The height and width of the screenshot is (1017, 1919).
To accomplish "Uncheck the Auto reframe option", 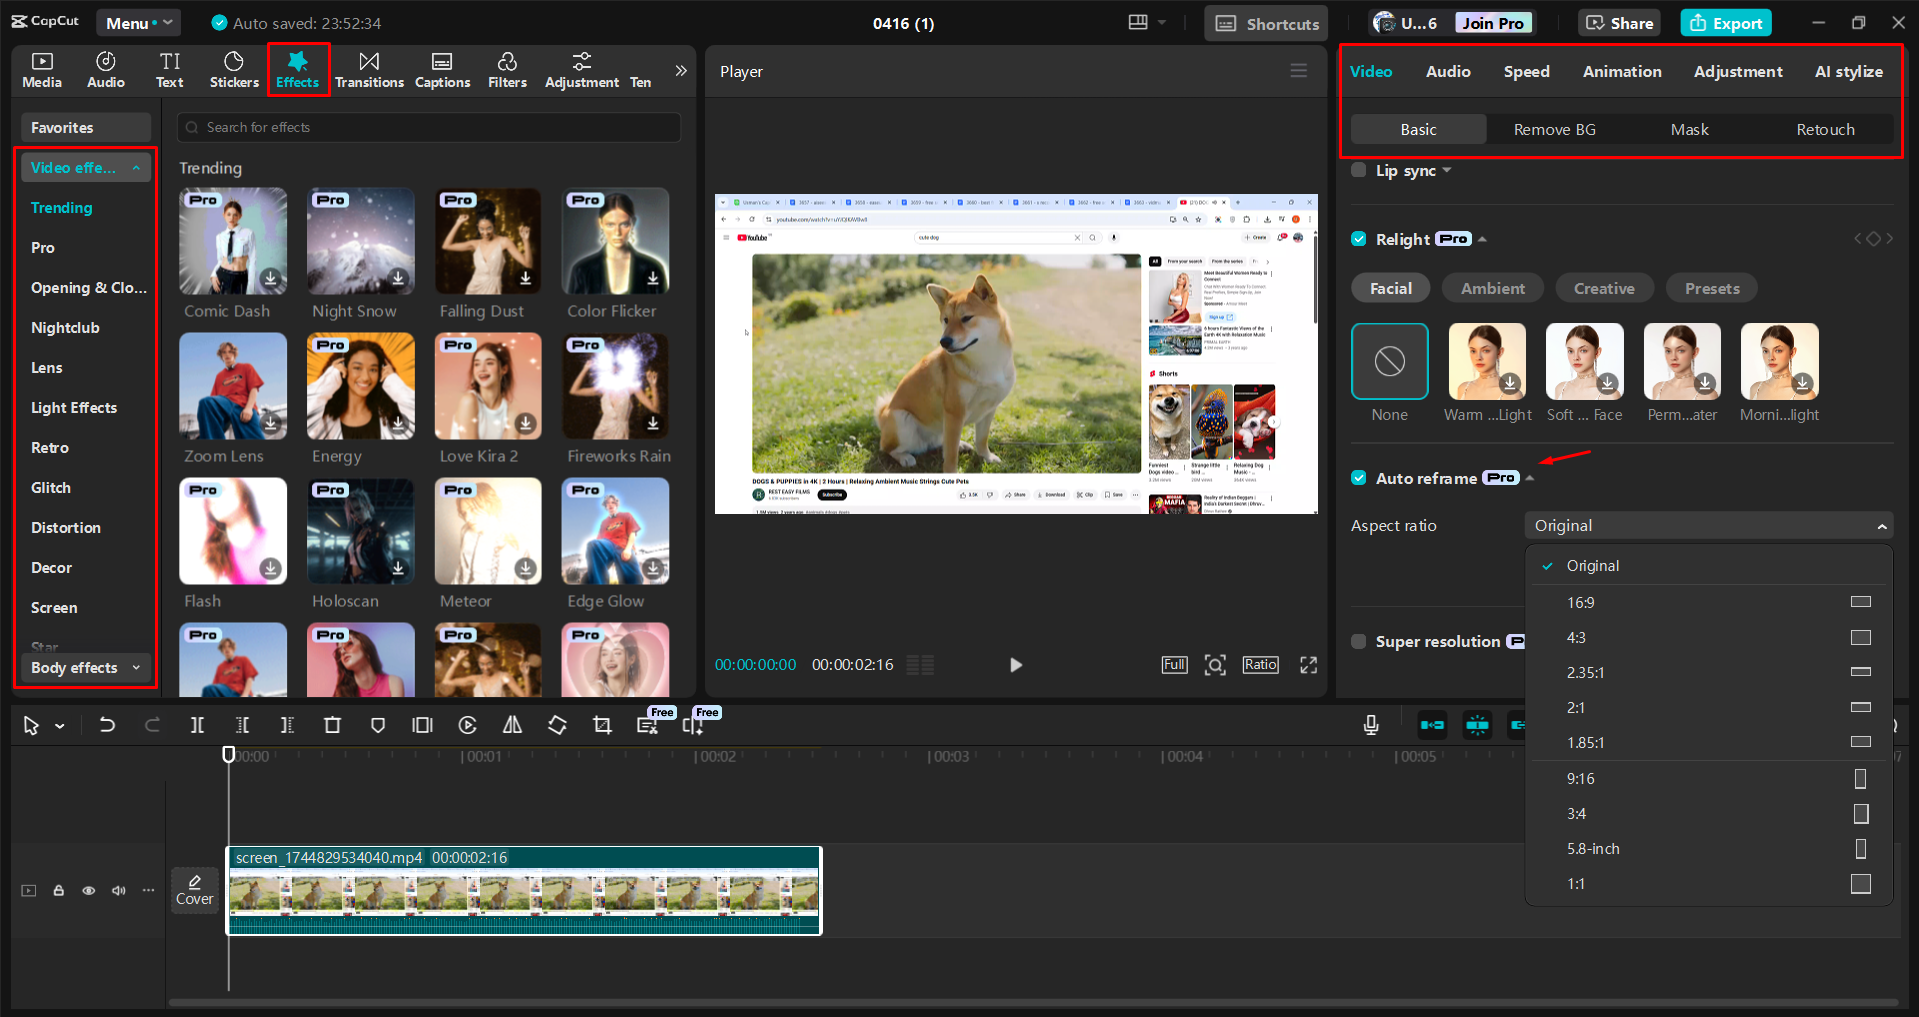I will click(x=1358, y=478).
